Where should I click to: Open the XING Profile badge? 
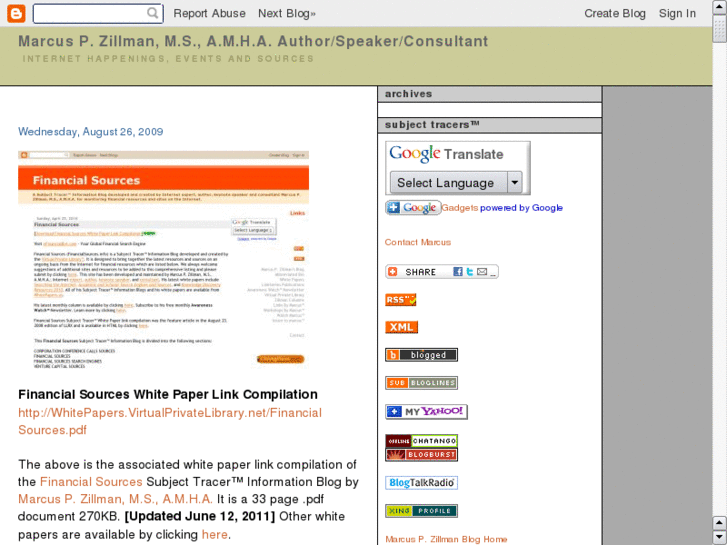coord(421,511)
